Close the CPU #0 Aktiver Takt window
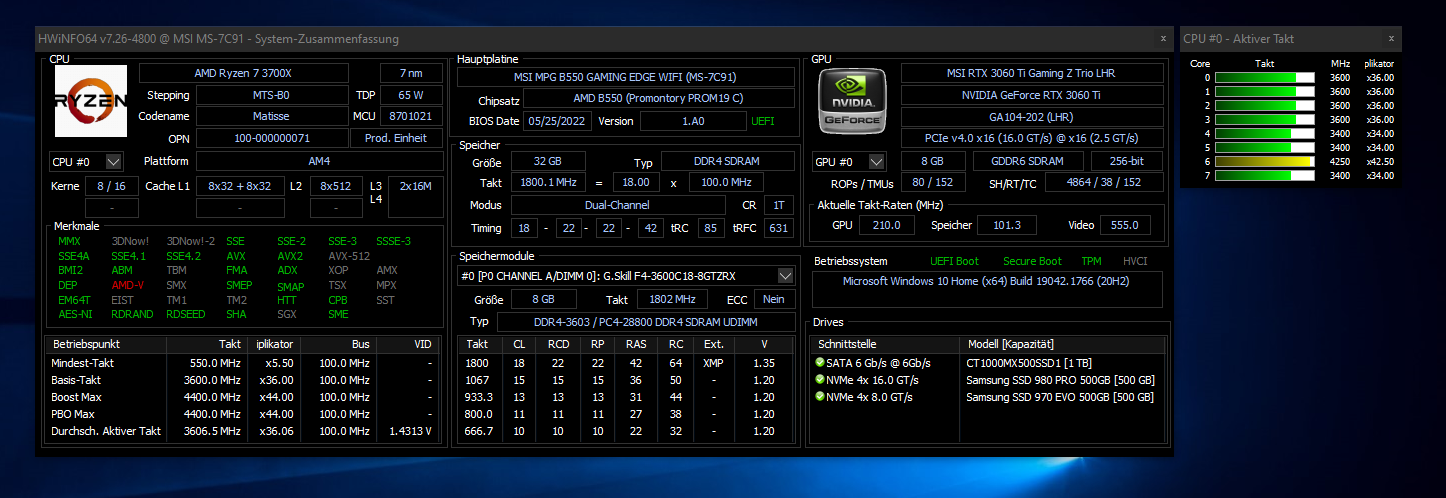The image size is (1446, 498). (1391, 38)
